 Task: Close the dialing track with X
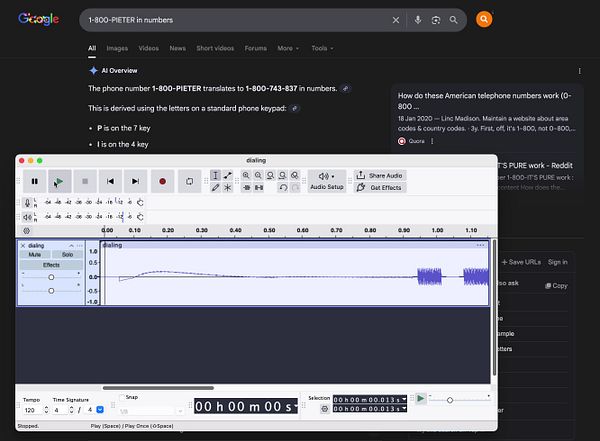click(23, 245)
